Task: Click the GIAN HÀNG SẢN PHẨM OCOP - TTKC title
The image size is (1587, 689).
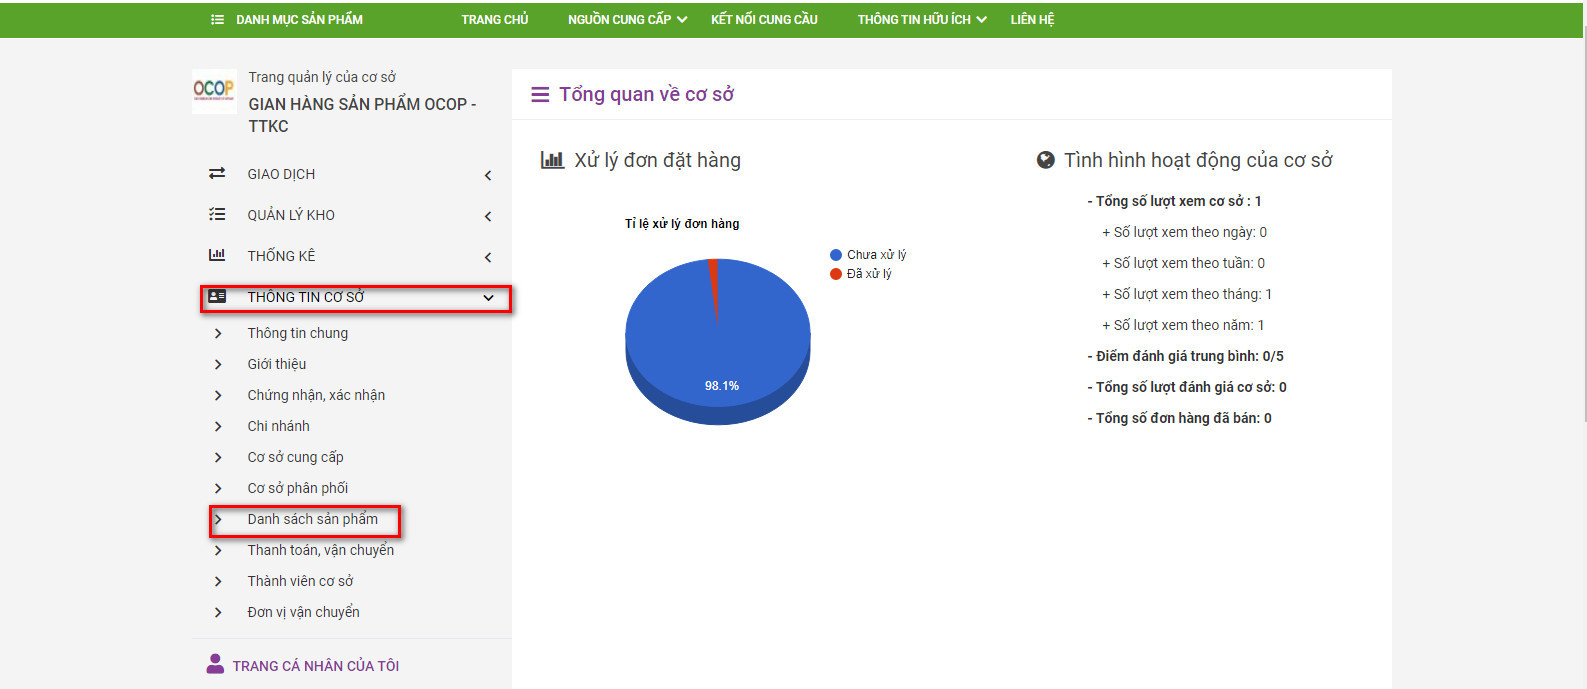Action: (x=362, y=115)
